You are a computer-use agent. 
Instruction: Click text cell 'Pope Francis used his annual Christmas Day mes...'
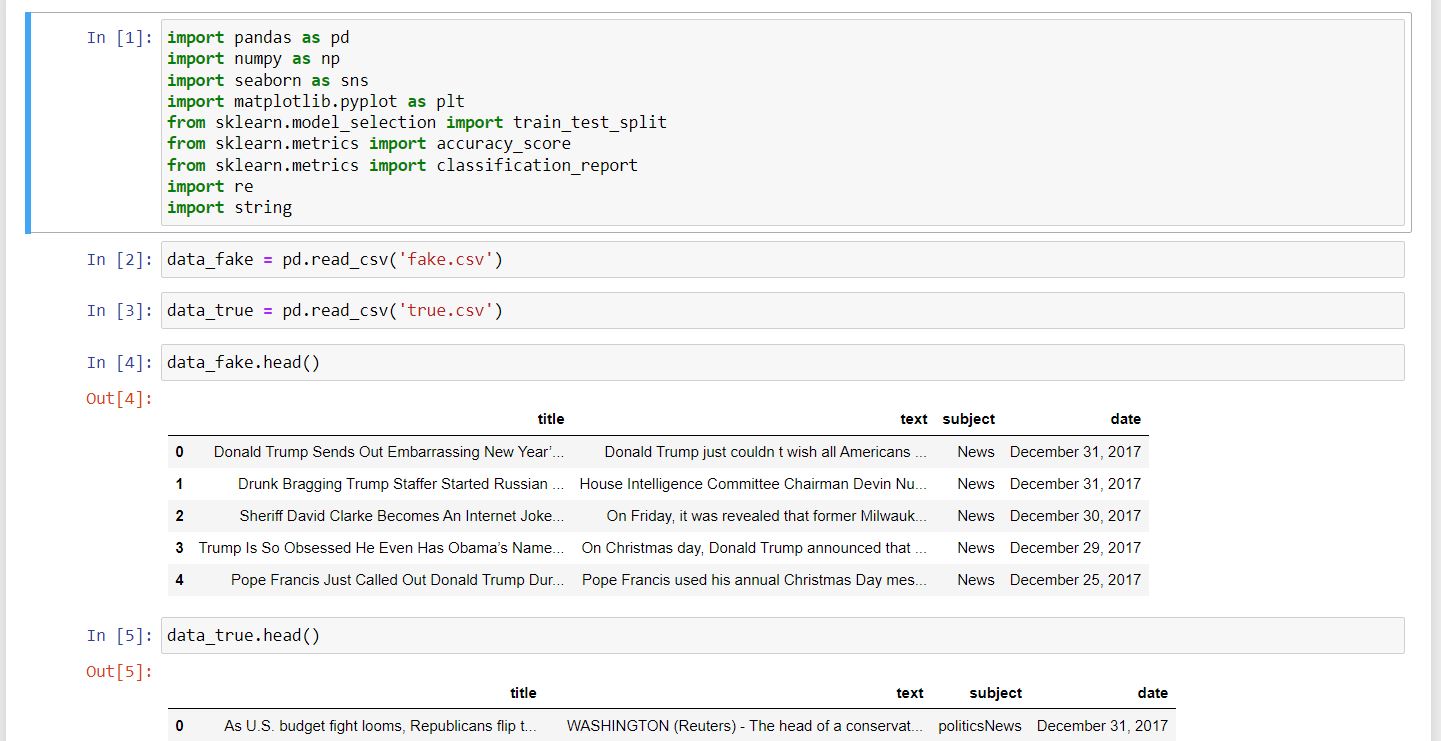755,580
